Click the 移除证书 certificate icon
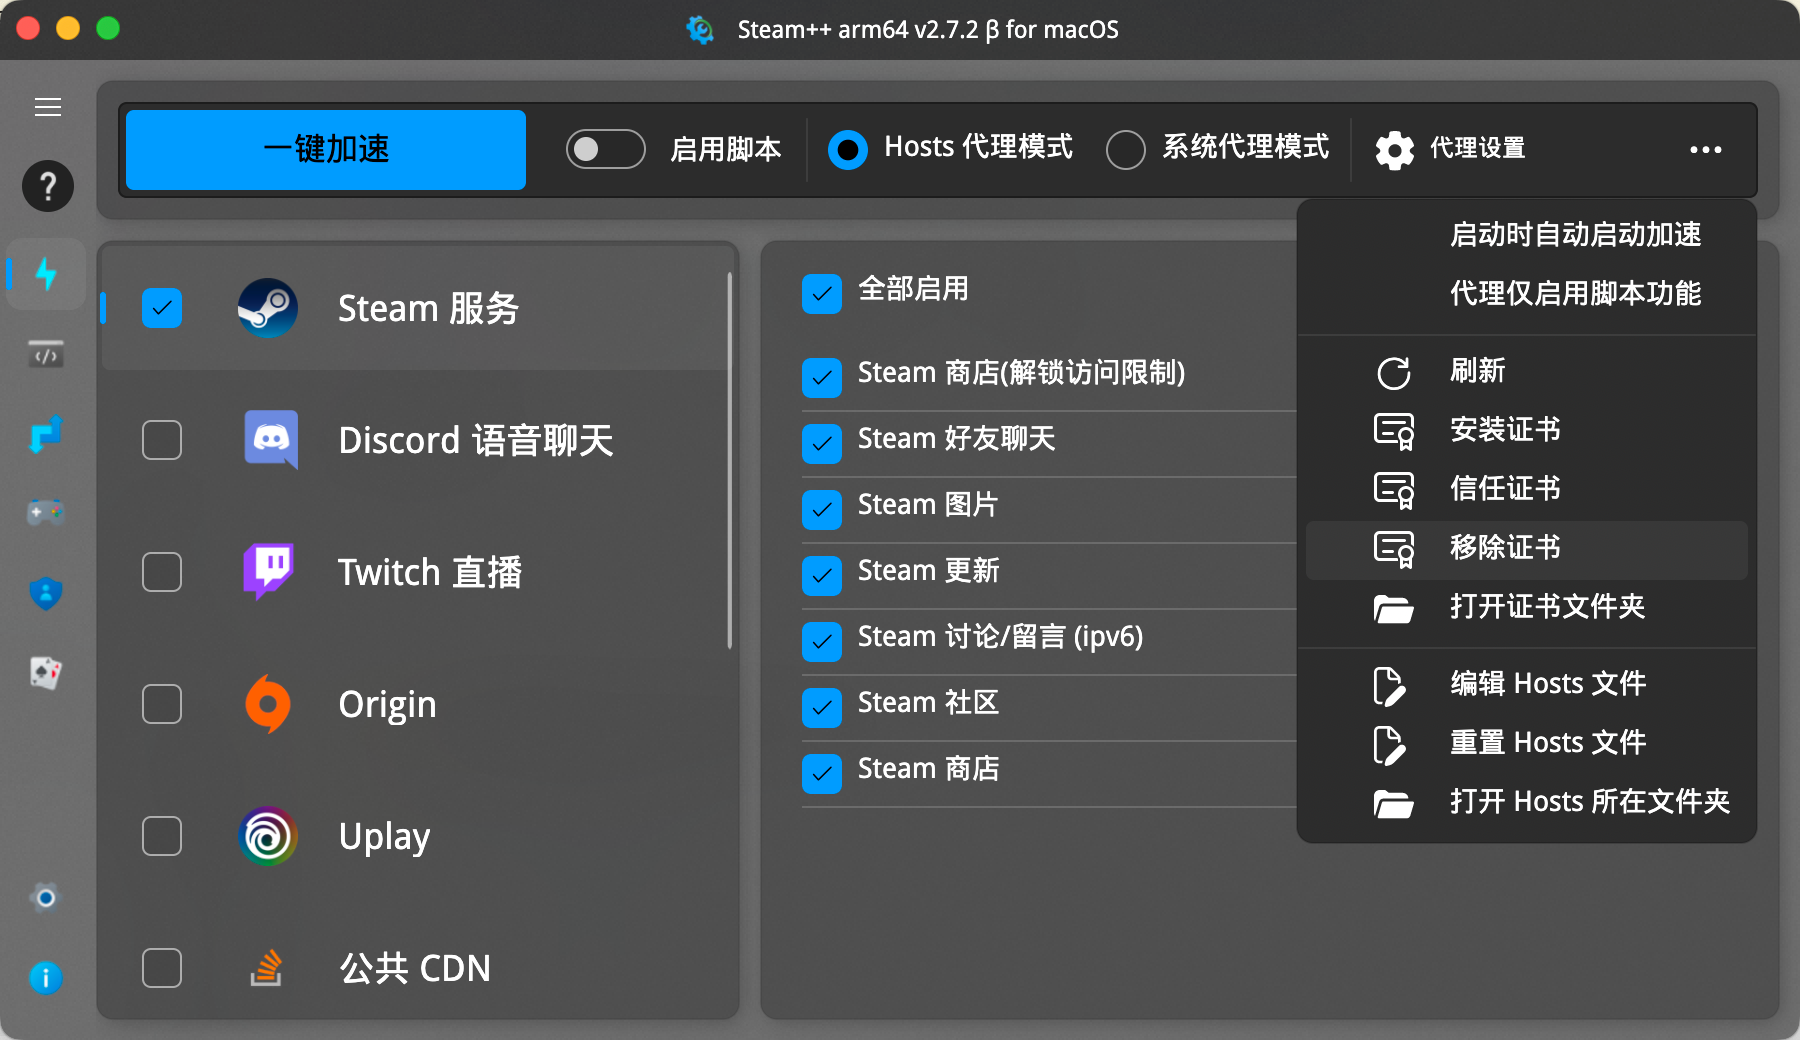The width and height of the screenshot is (1800, 1040). [1394, 549]
